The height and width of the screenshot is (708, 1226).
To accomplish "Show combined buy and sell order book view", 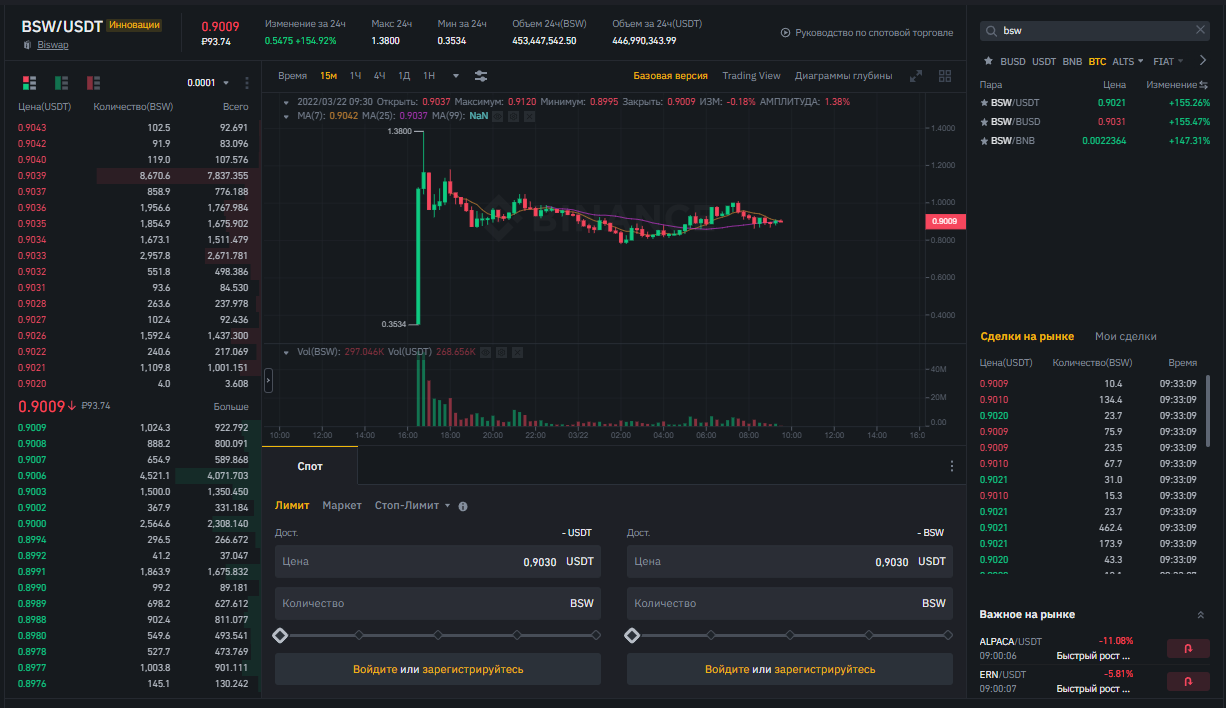I will 29,82.
